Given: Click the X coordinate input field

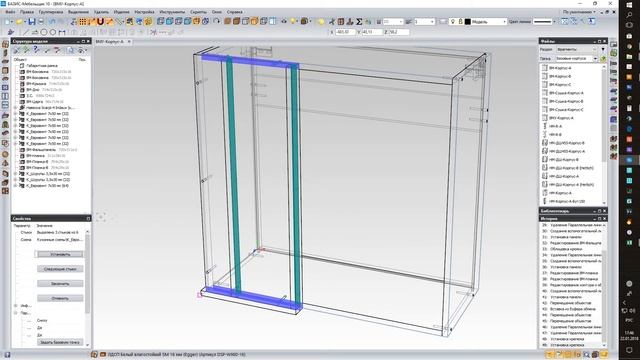Looking at the screenshot, I should click(x=345, y=32).
